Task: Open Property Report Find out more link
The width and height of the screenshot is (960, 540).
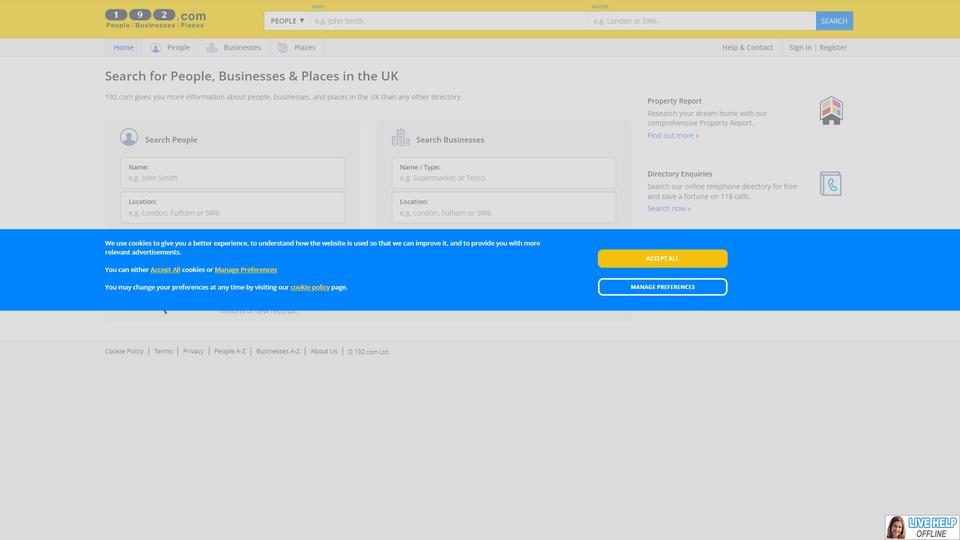Action: click(x=673, y=135)
